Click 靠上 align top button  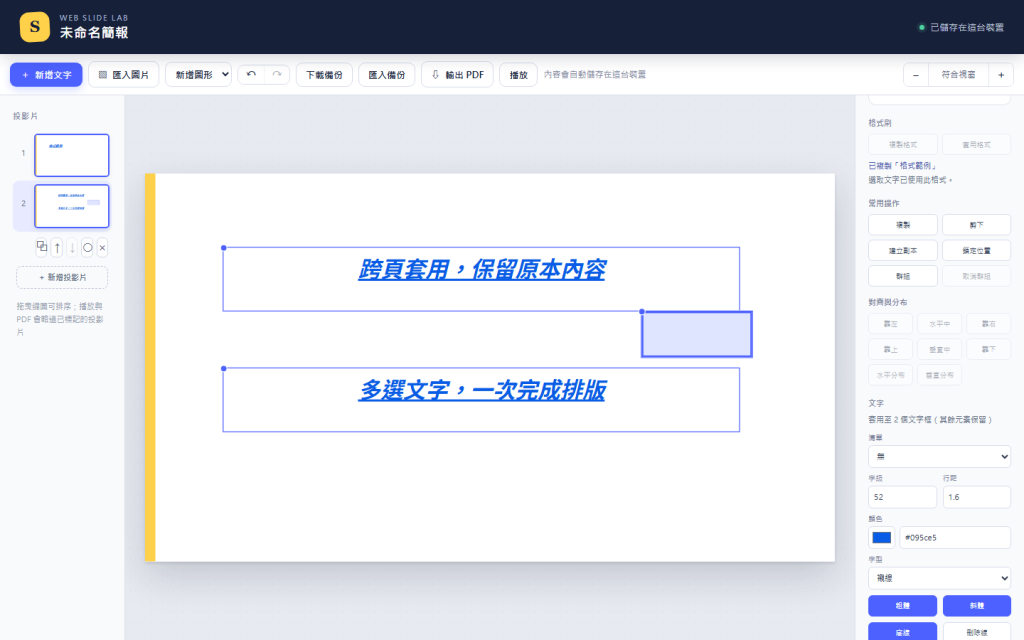pyautogui.click(x=890, y=349)
